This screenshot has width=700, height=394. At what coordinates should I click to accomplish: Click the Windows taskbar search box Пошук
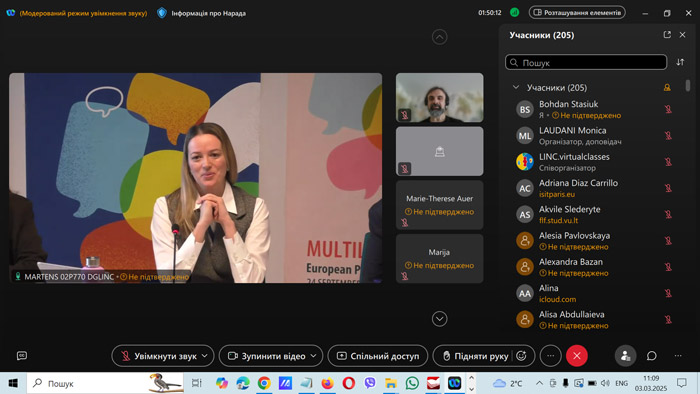pyautogui.click(x=105, y=383)
